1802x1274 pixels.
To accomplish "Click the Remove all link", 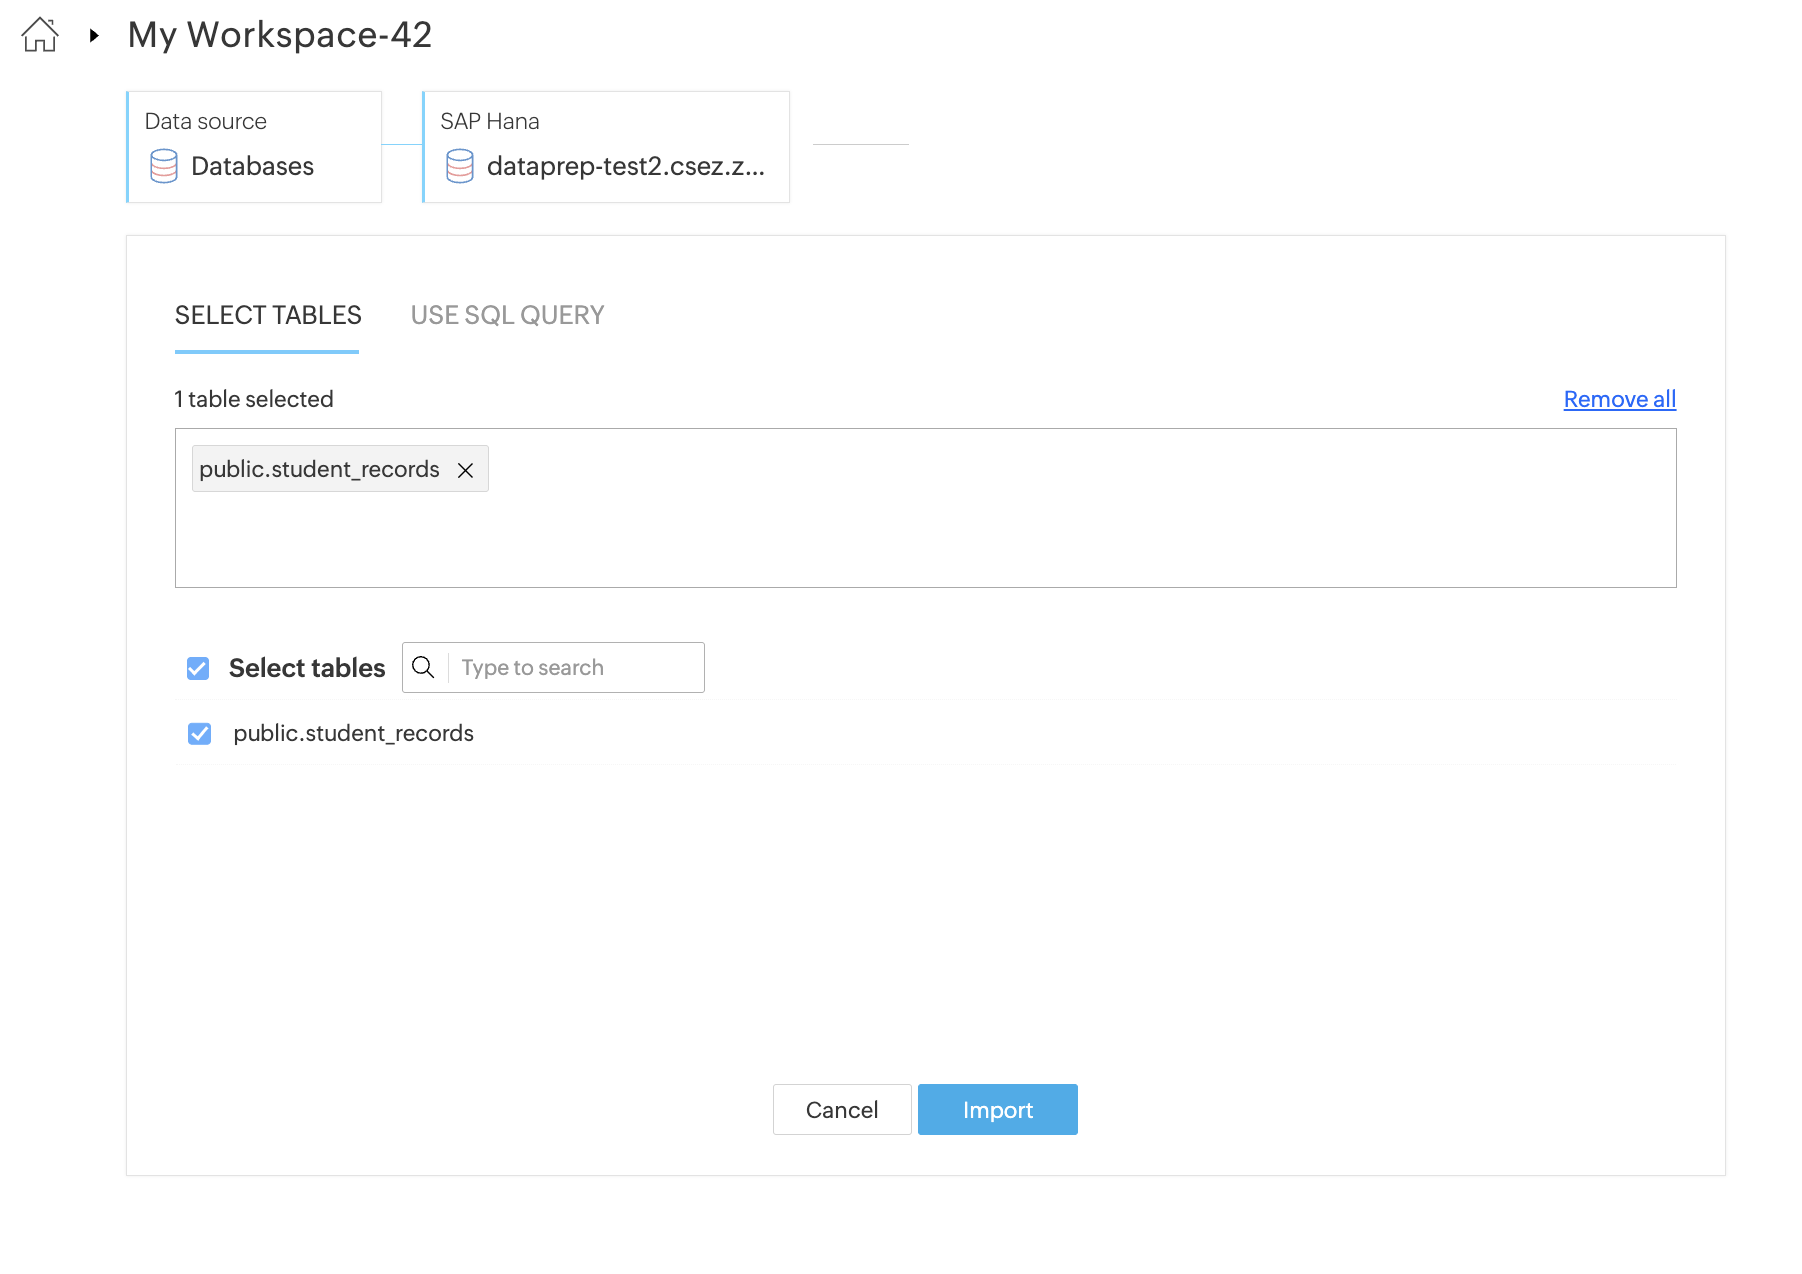I will pos(1620,399).
